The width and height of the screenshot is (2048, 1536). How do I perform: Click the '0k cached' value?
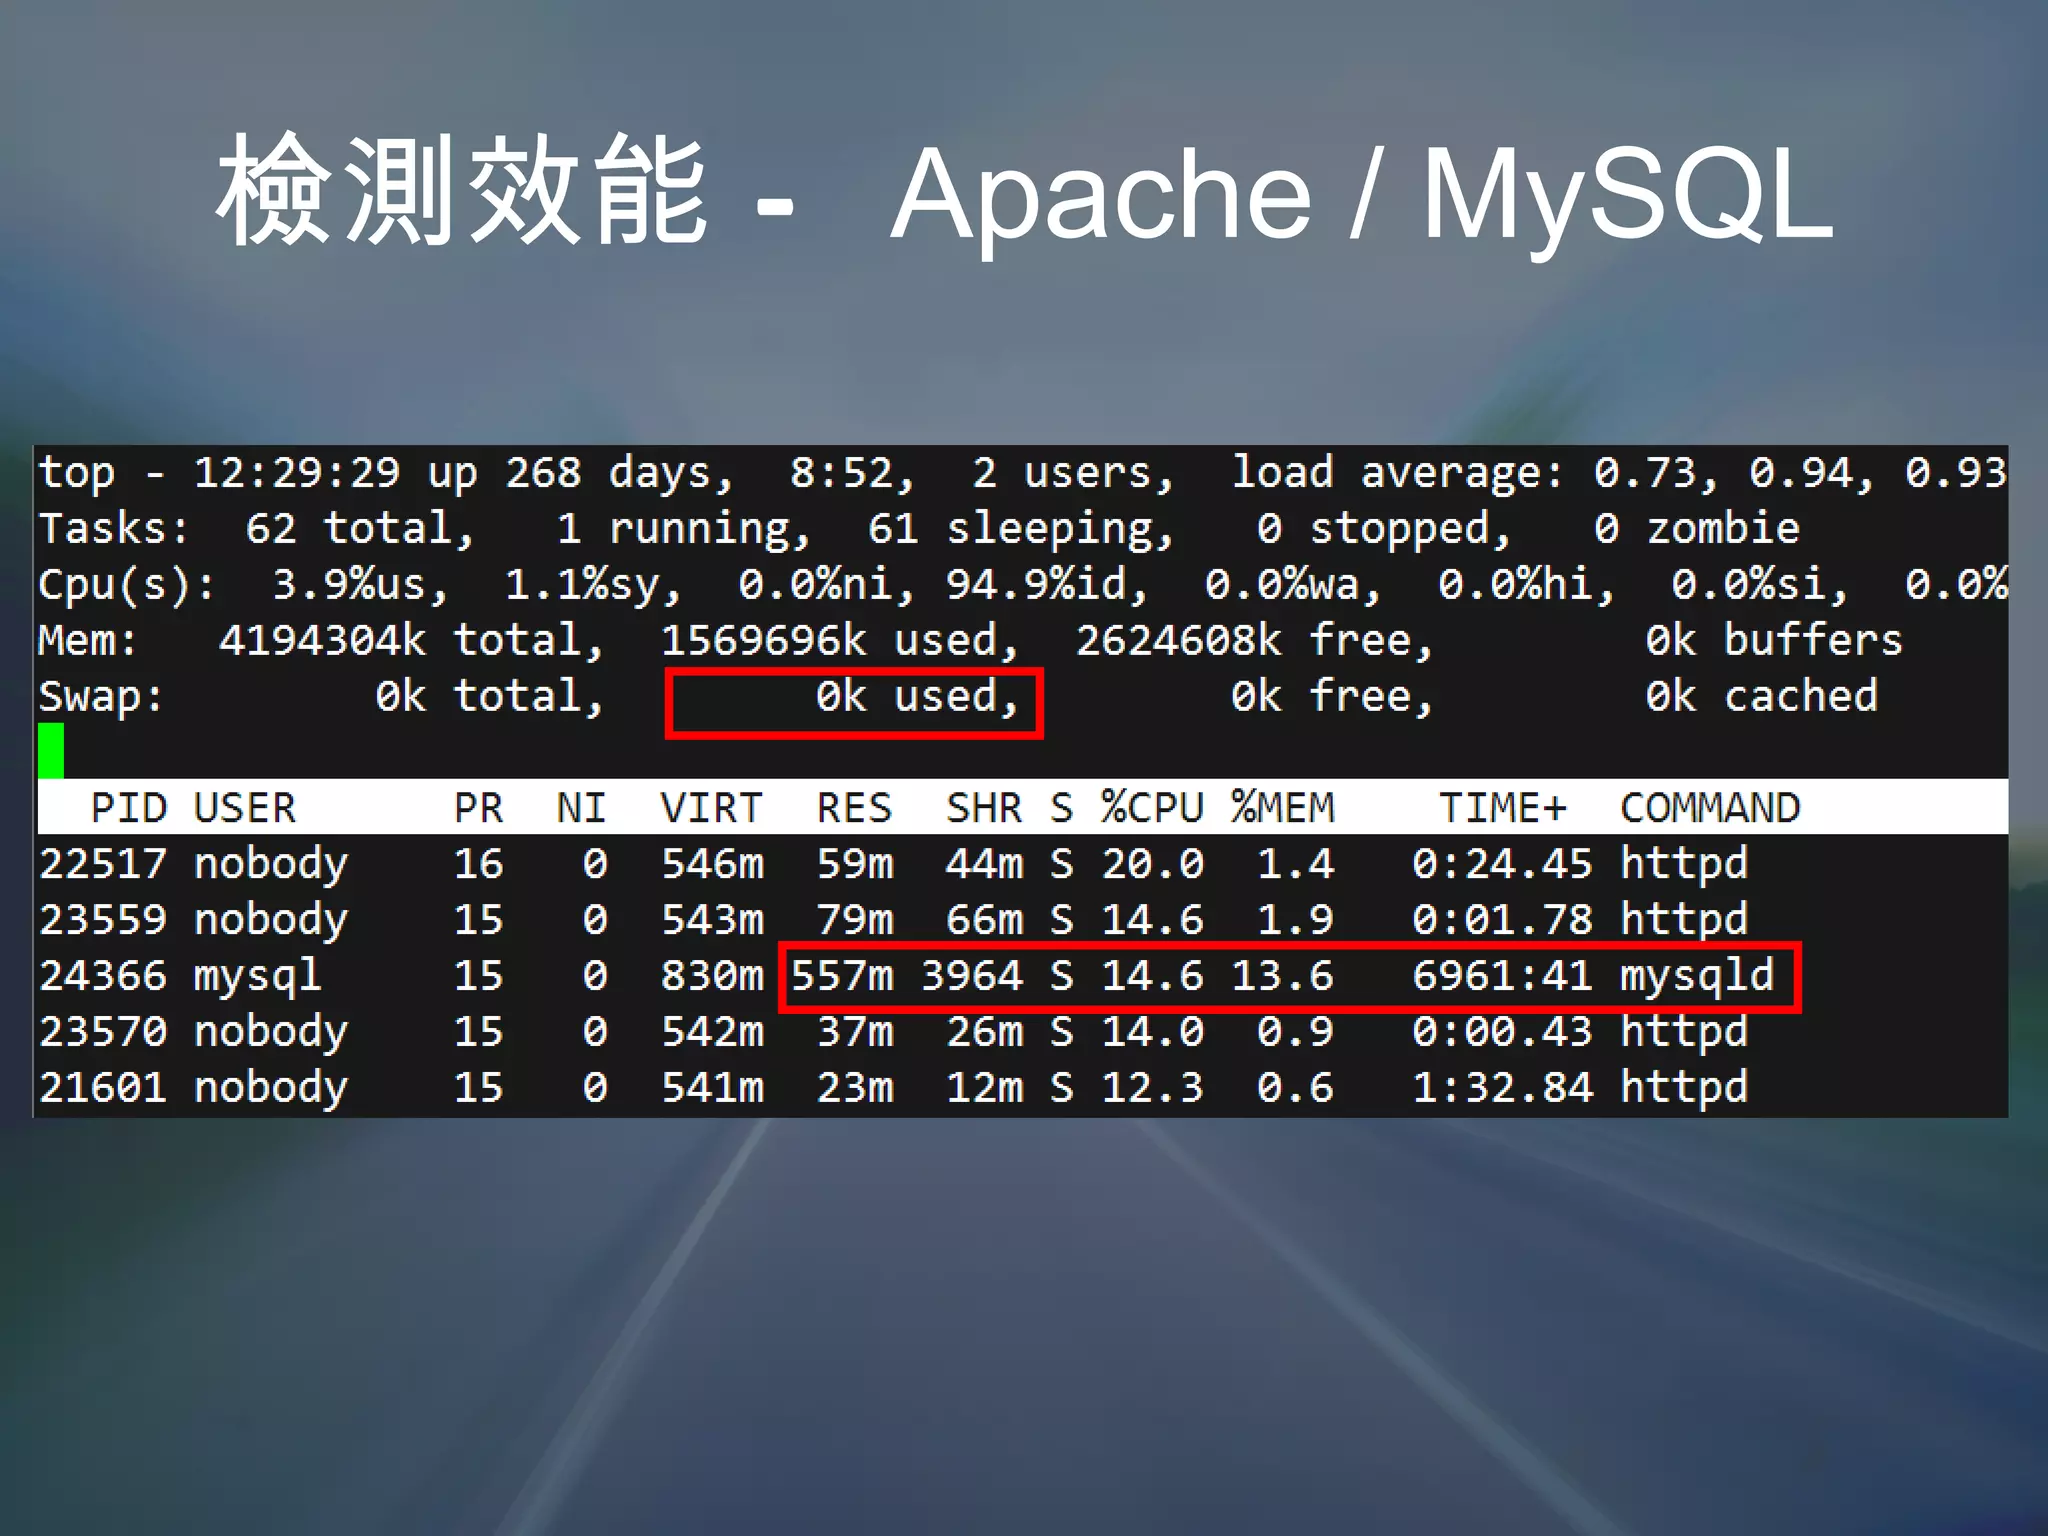pos(1762,696)
